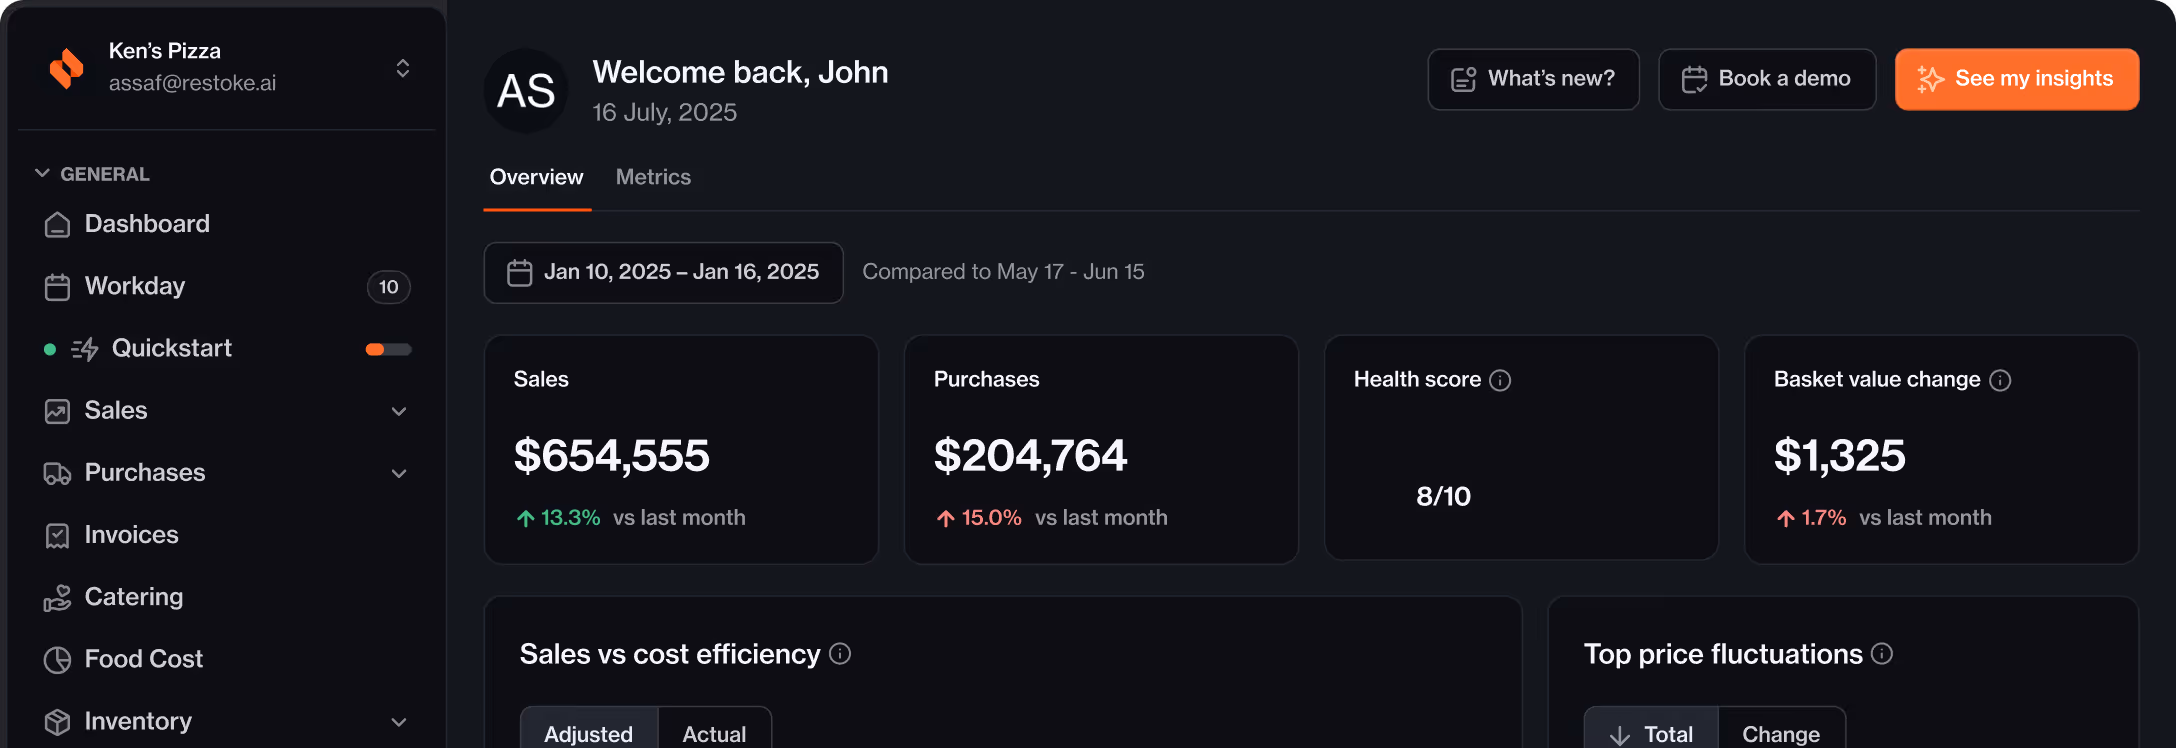Expand the Purchases sidebar submenu
This screenshot has height=748, width=2176.
coord(399,473)
